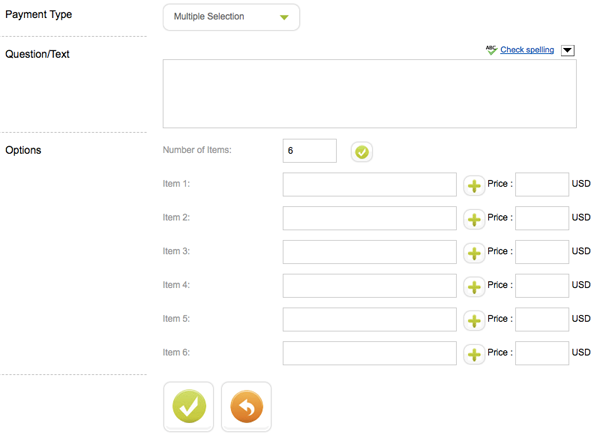The height and width of the screenshot is (435, 600).
Task: Click the green plus icon beside Item 3
Action: [x=474, y=253]
